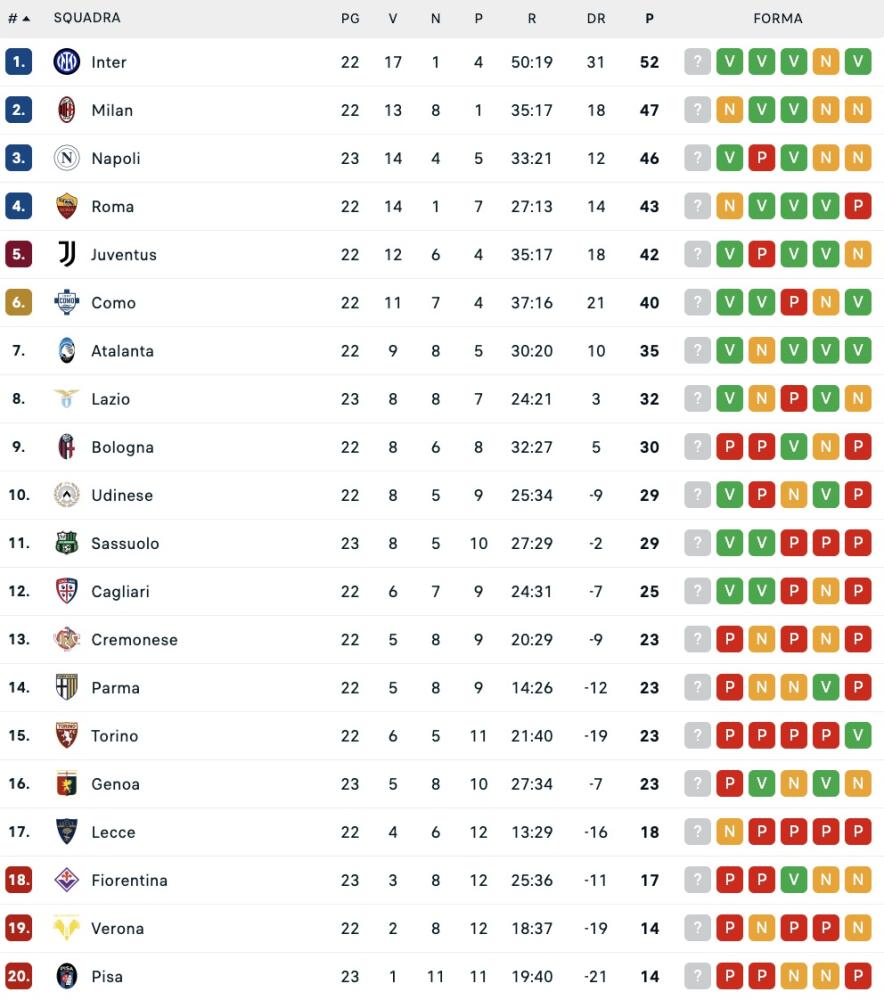884x1000 pixels.
Task: Click Inter's gray question mark form badge
Action: (697, 62)
